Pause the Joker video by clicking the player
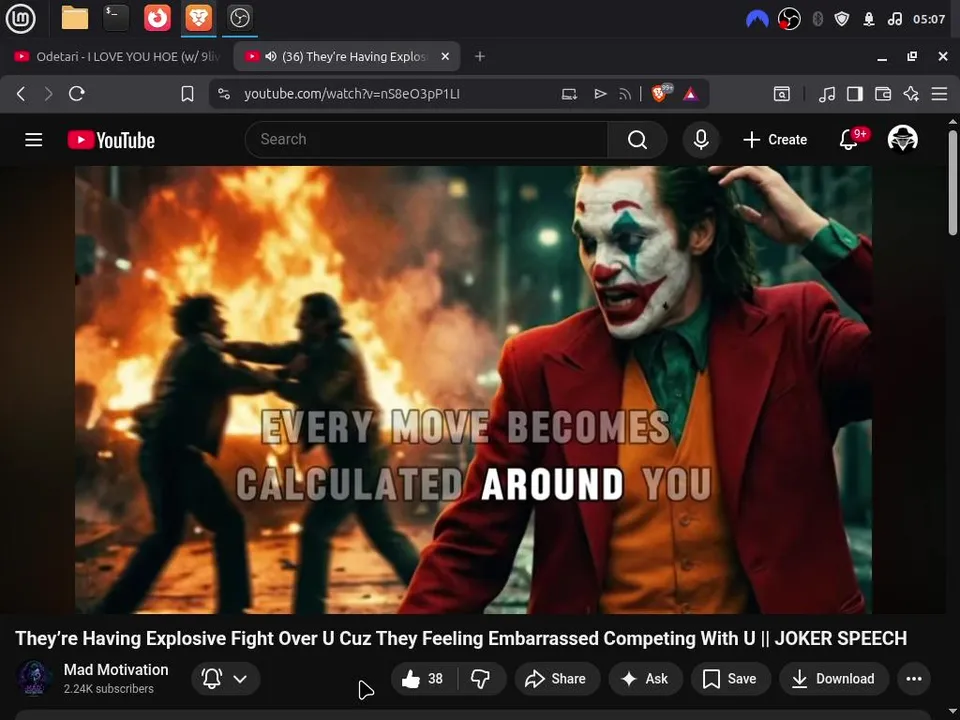 [473, 389]
